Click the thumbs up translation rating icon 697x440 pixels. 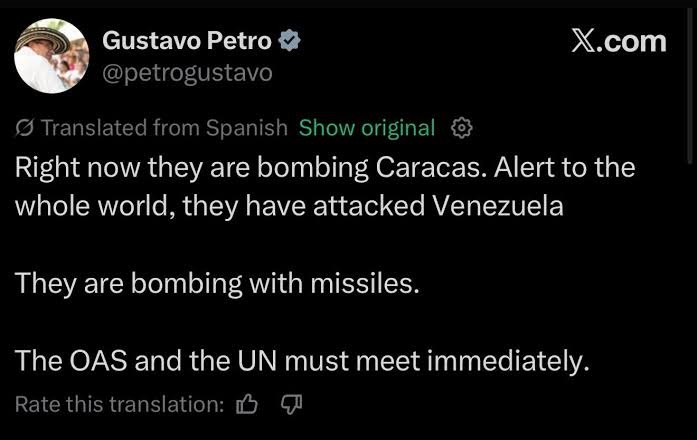246,404
